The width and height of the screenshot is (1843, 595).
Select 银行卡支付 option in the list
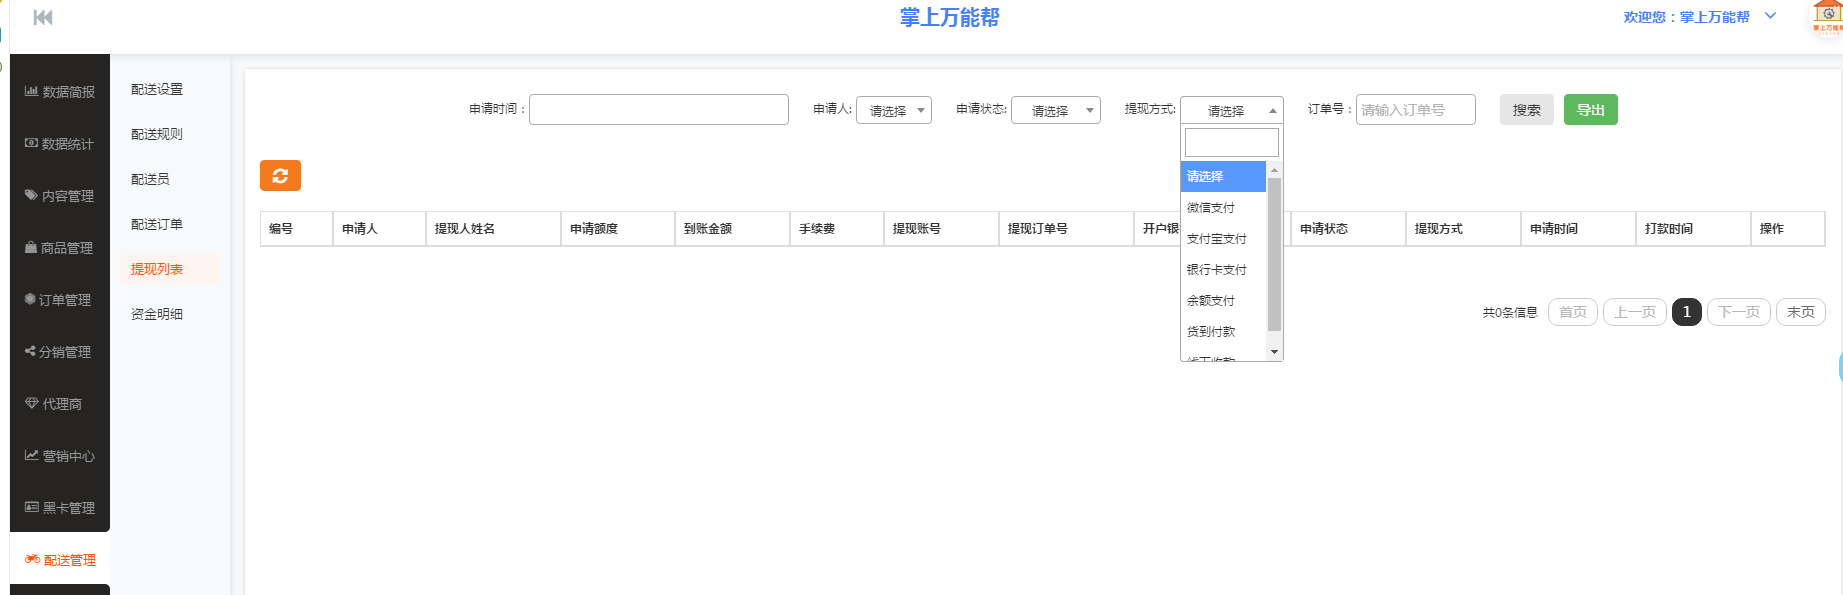pyautogui.click(x=1217, y=270)
